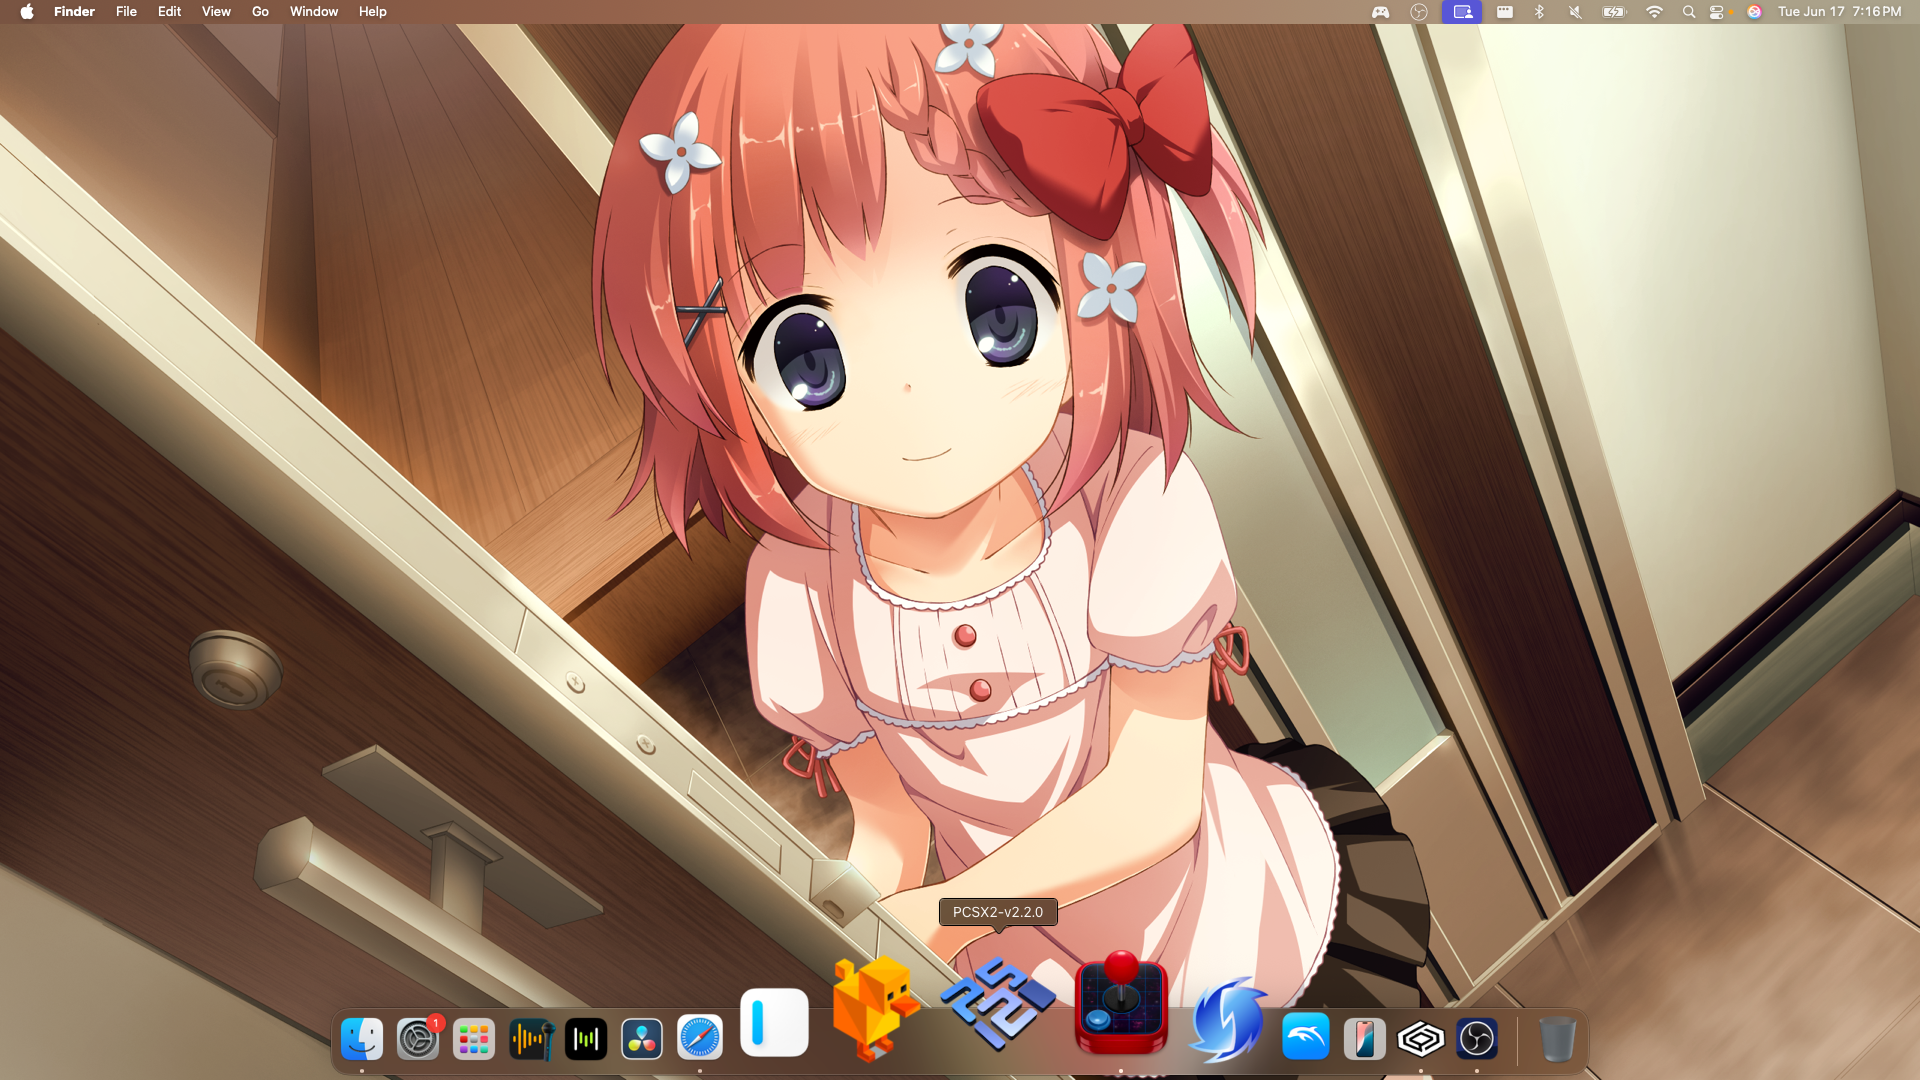The image size is (1920, 1080).
Task: Open System Settings with the red badge
Action: click(x=418, y=1040)
